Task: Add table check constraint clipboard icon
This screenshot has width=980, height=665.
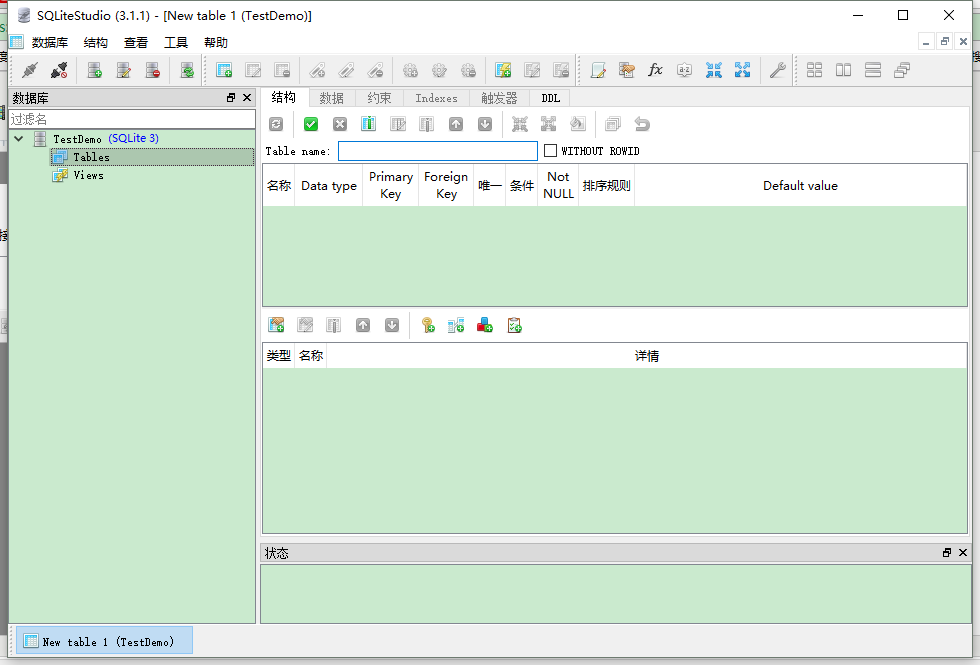Action: click(514, 325)
